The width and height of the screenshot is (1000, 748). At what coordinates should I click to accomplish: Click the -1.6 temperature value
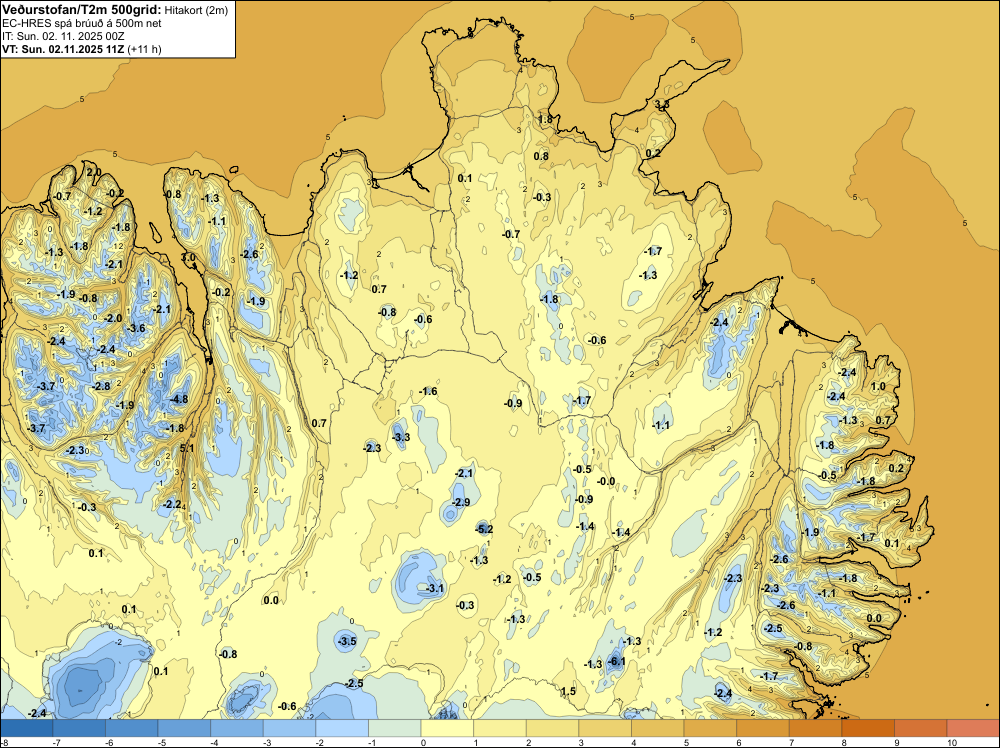click(428, 392)
